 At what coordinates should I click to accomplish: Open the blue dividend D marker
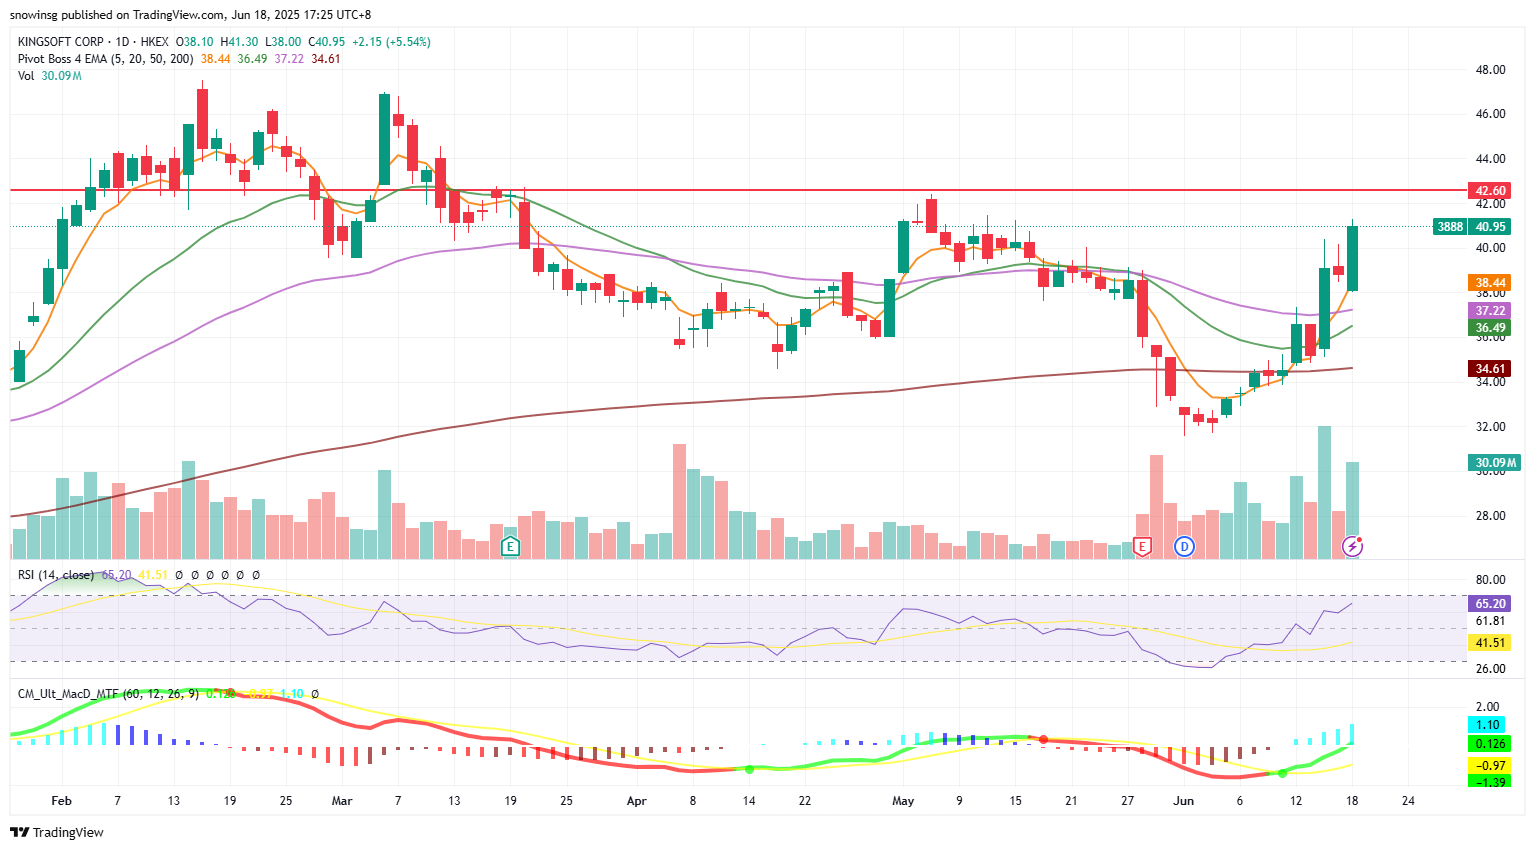click(1185, 546)
